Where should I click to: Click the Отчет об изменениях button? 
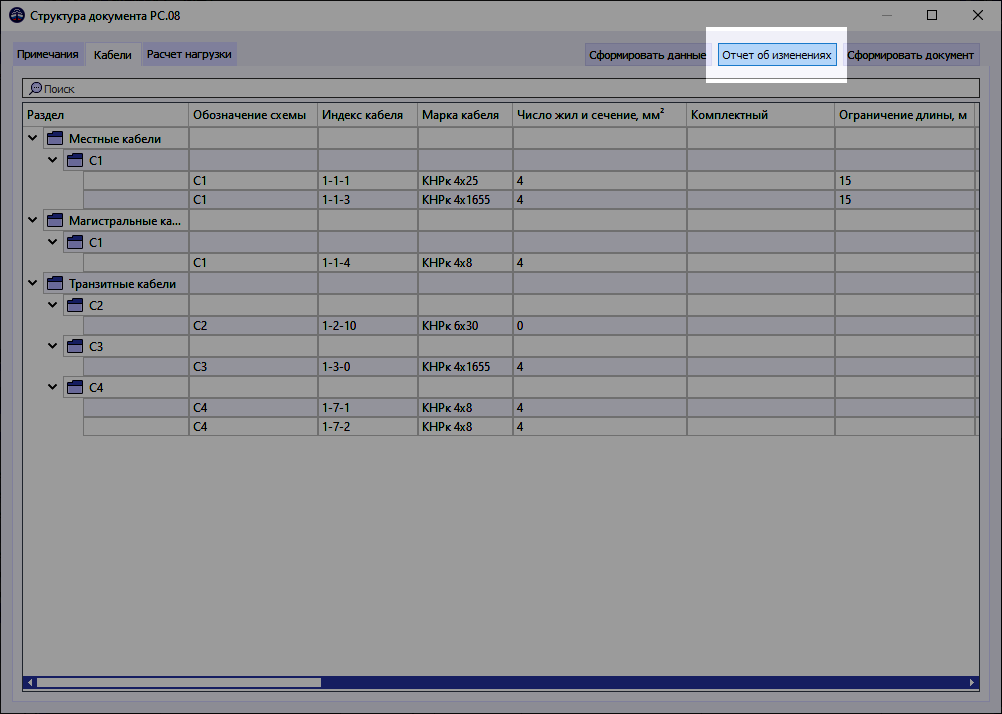776,55
